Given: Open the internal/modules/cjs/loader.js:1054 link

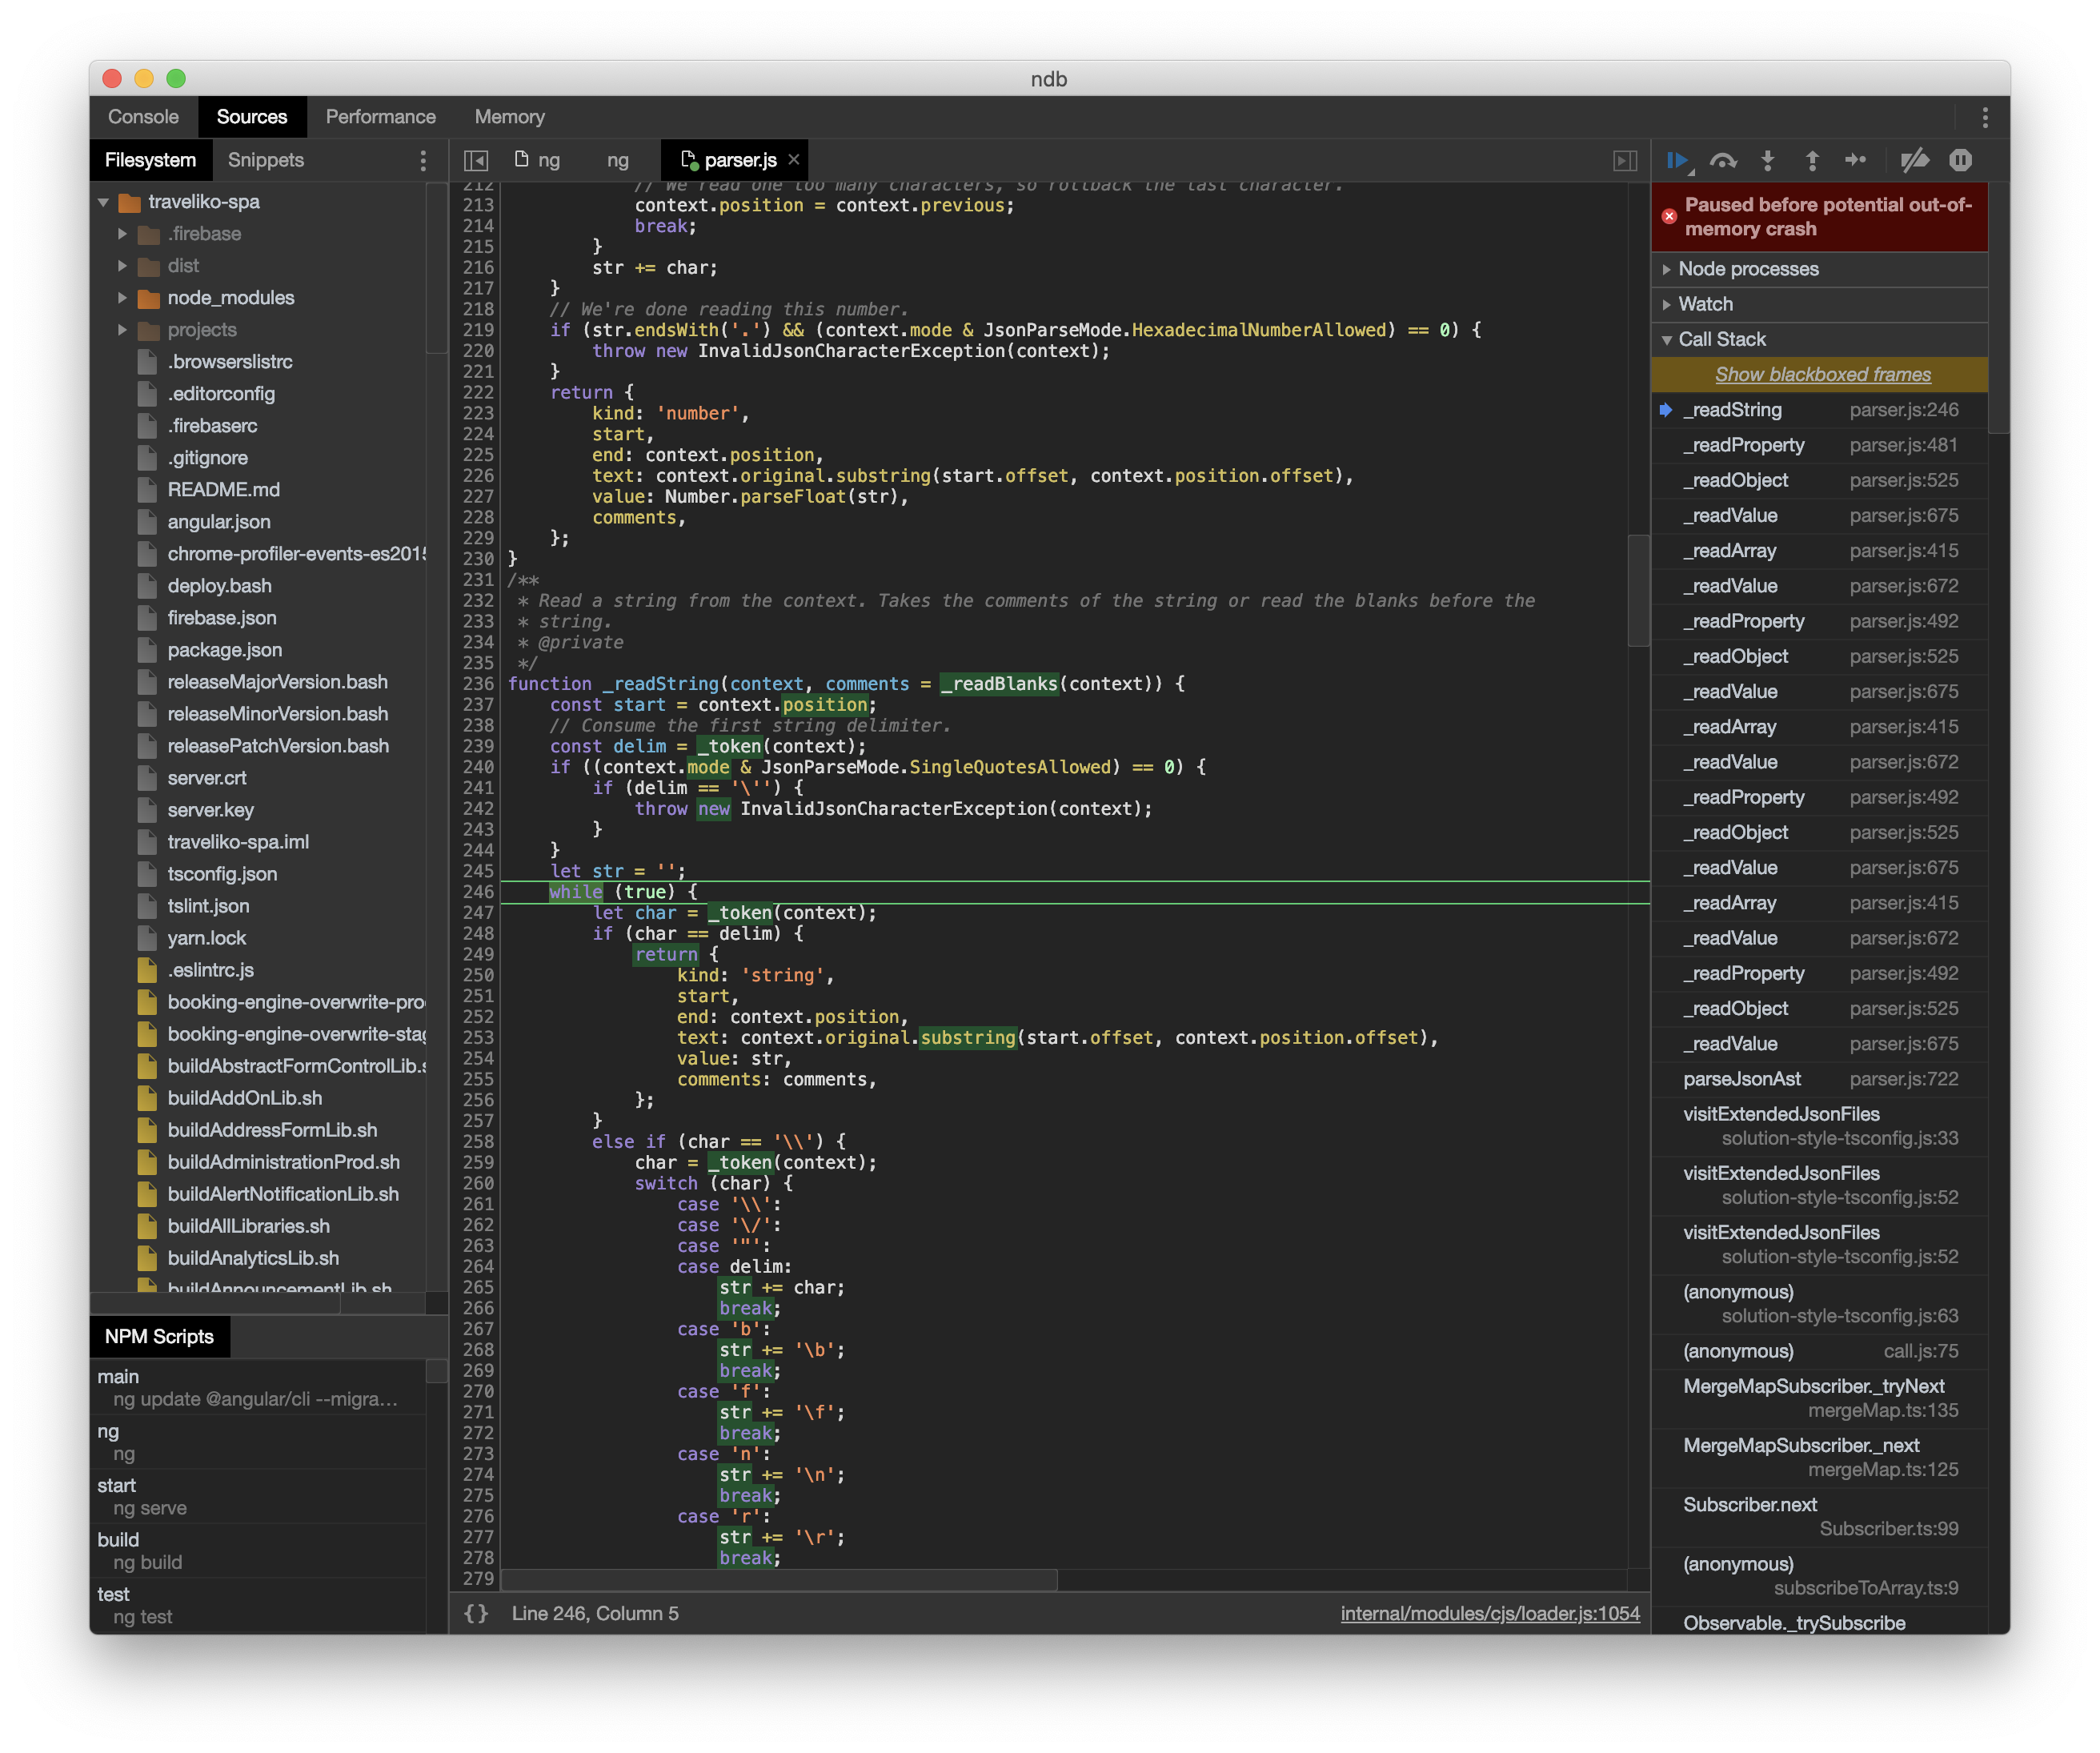Looking at the screenshot, I should tap(1490, 1613).
